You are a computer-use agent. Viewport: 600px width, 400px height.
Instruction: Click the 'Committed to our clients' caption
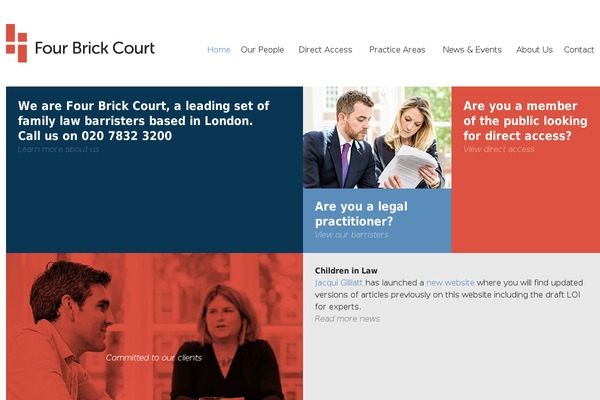point(154,358)
